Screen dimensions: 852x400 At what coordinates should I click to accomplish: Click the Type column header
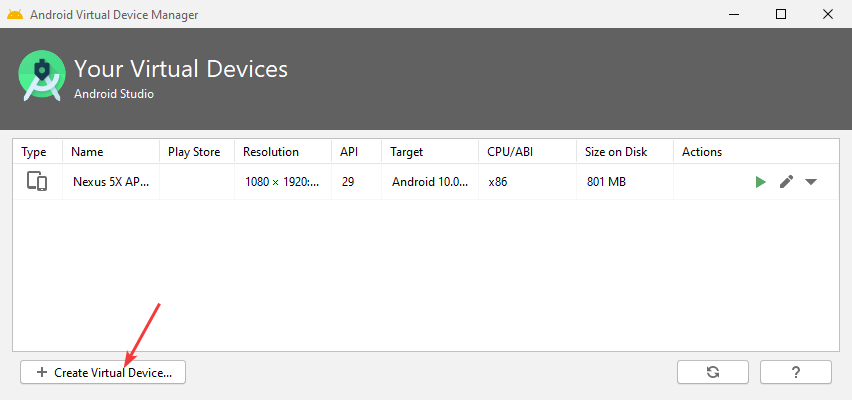click(34, 152)
